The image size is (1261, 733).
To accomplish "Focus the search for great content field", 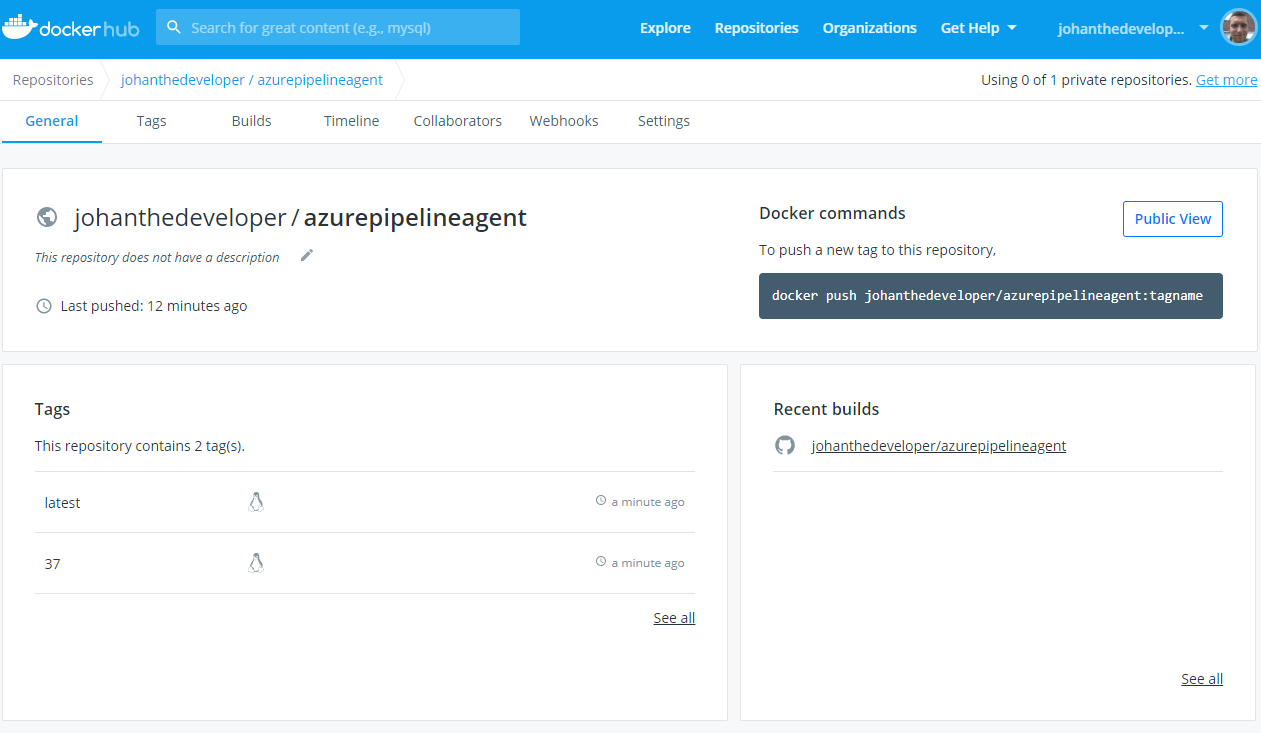I will [x=338, y=27].
